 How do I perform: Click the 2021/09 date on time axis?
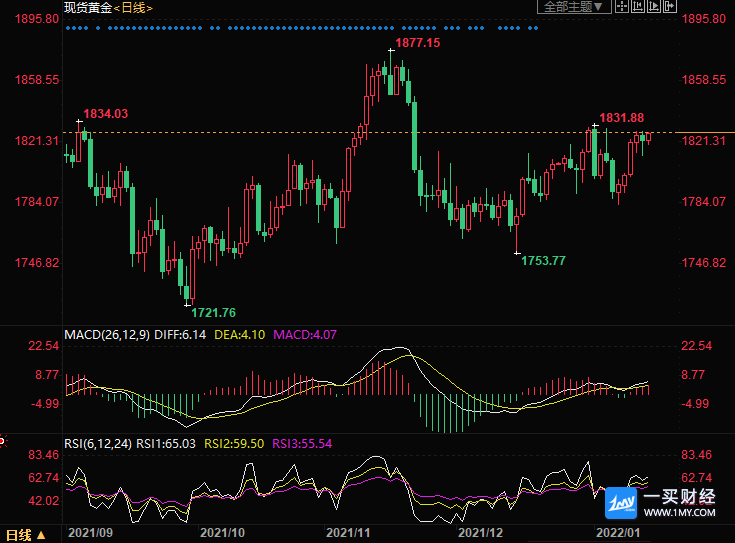tap(90, 533)
